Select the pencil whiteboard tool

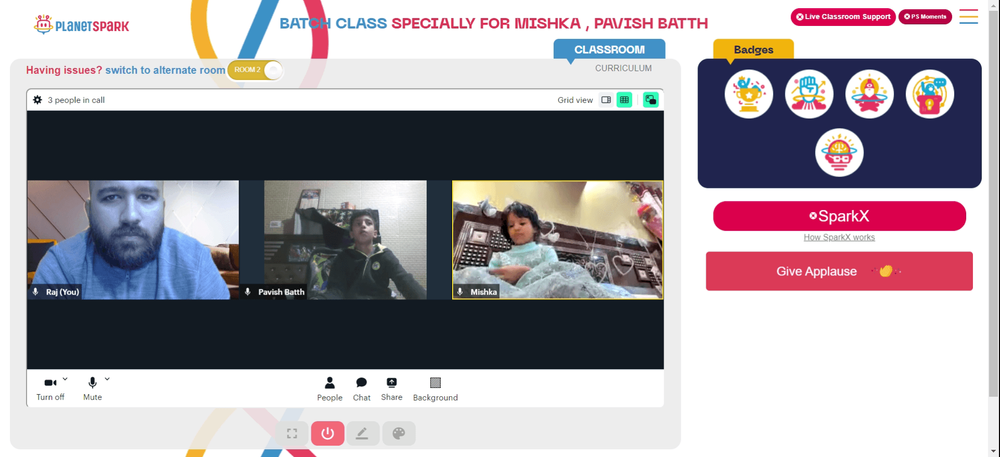coord(362,433)
